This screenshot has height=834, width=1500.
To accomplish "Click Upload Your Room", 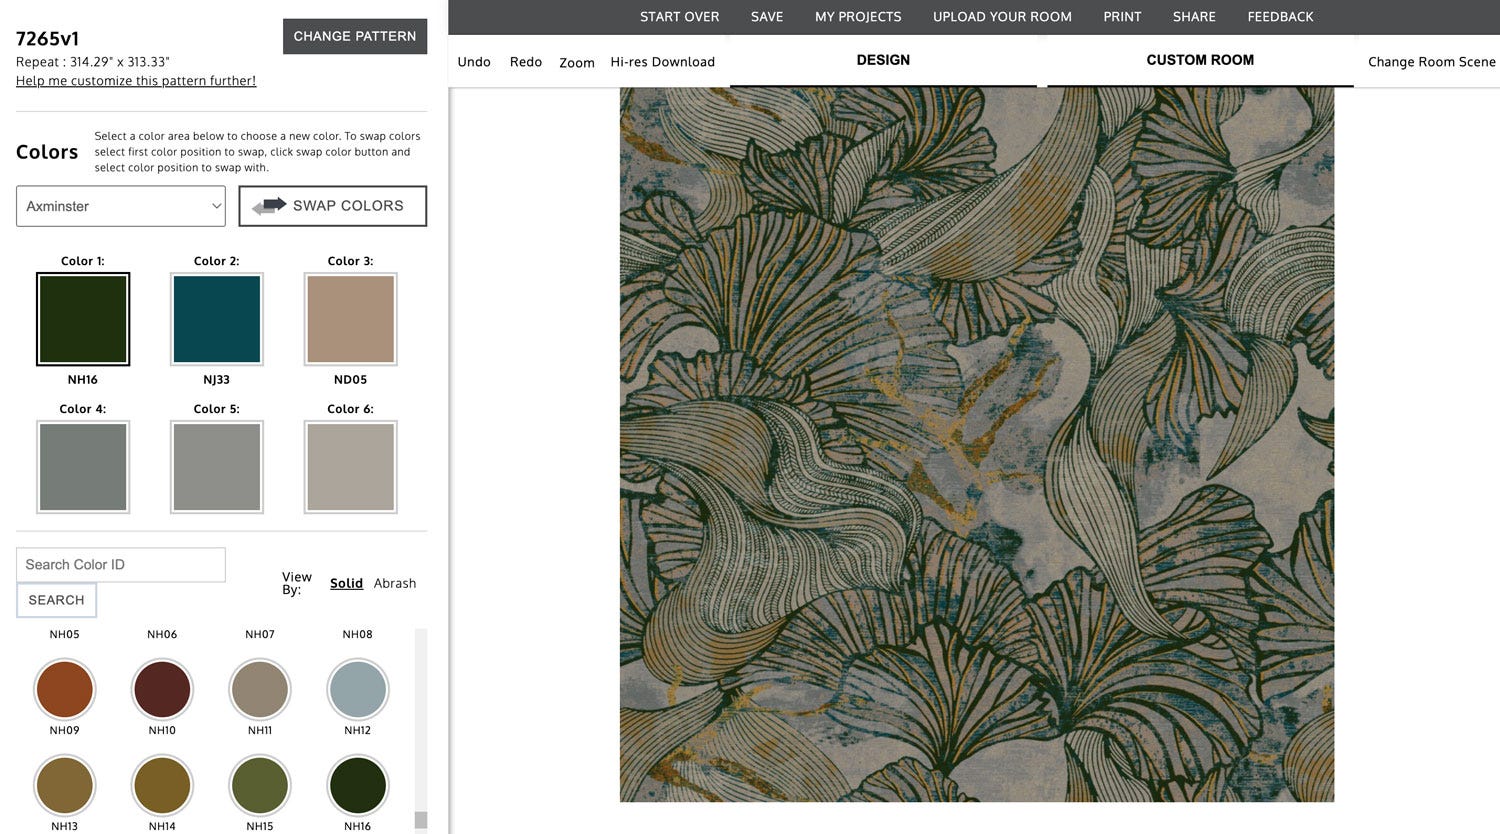I will pos(1002,17).
